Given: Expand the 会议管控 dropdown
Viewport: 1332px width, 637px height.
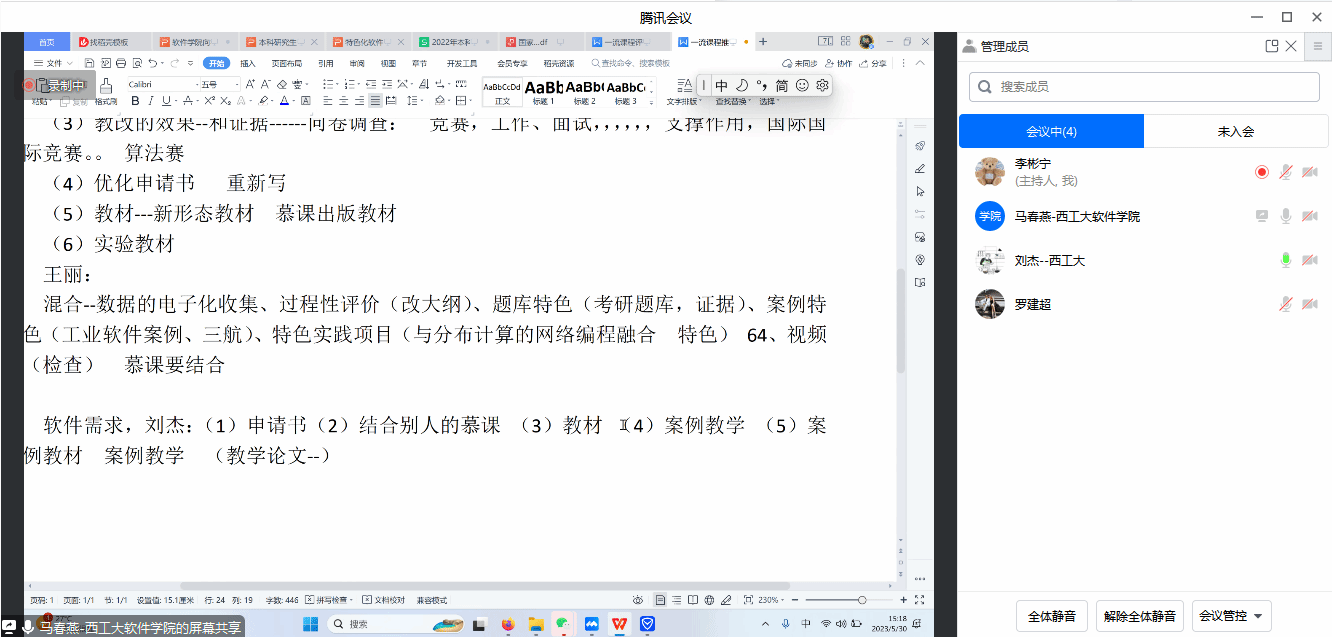Looking at the screenshot, I should coord(1231,616).
